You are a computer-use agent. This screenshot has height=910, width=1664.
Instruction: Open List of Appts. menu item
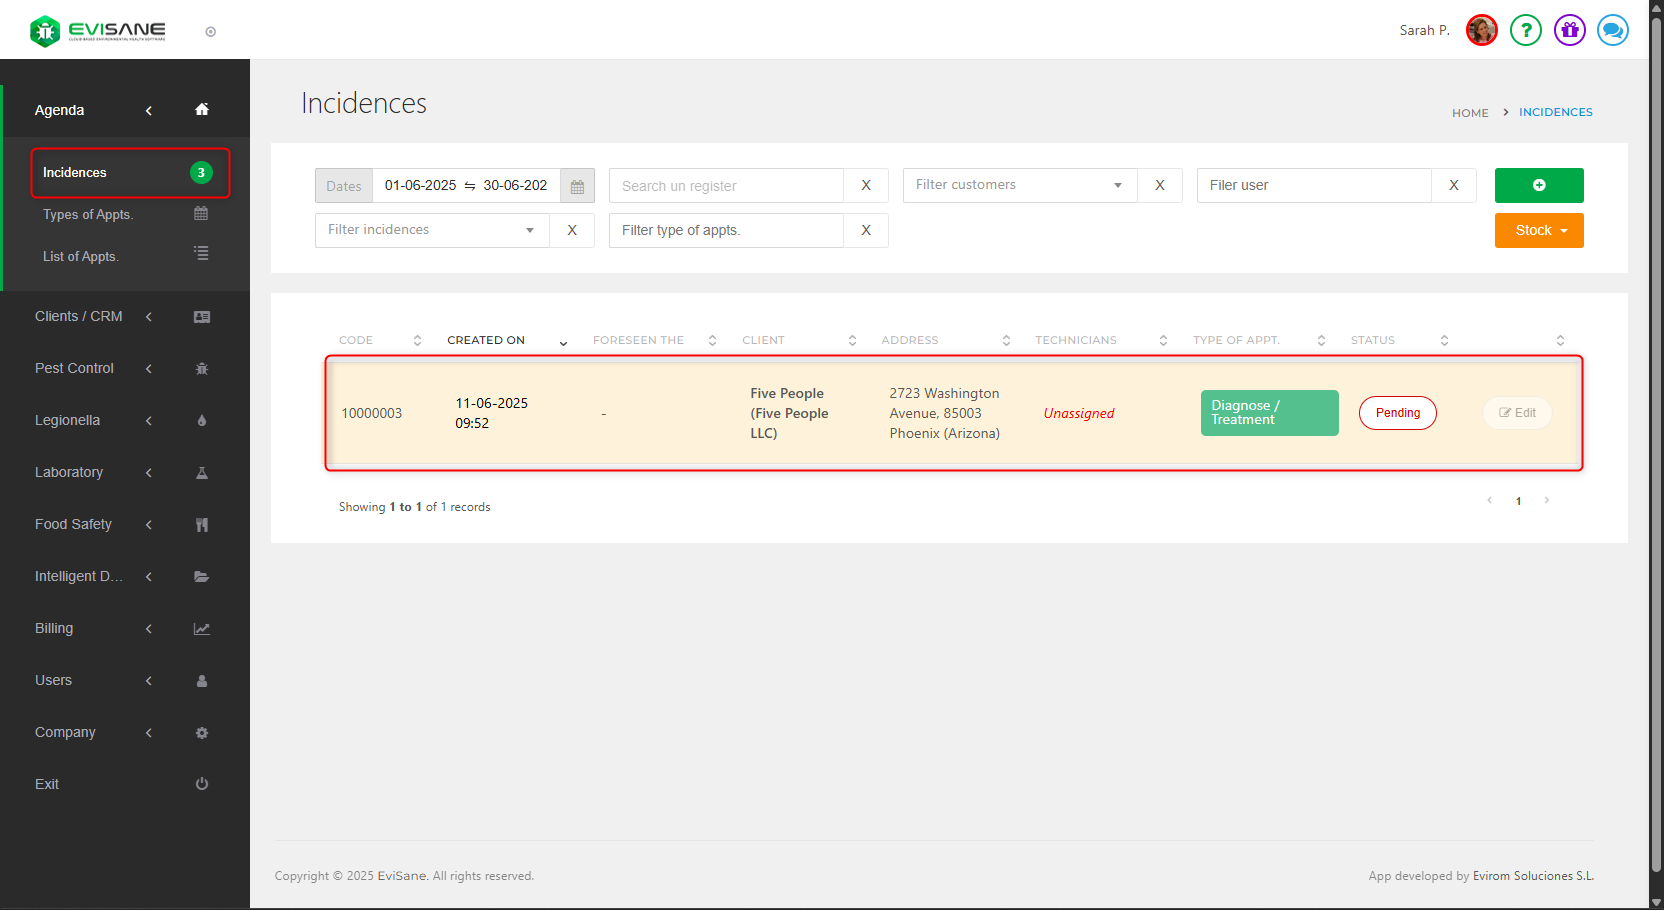pyautogui.click(x=80, y=257)
